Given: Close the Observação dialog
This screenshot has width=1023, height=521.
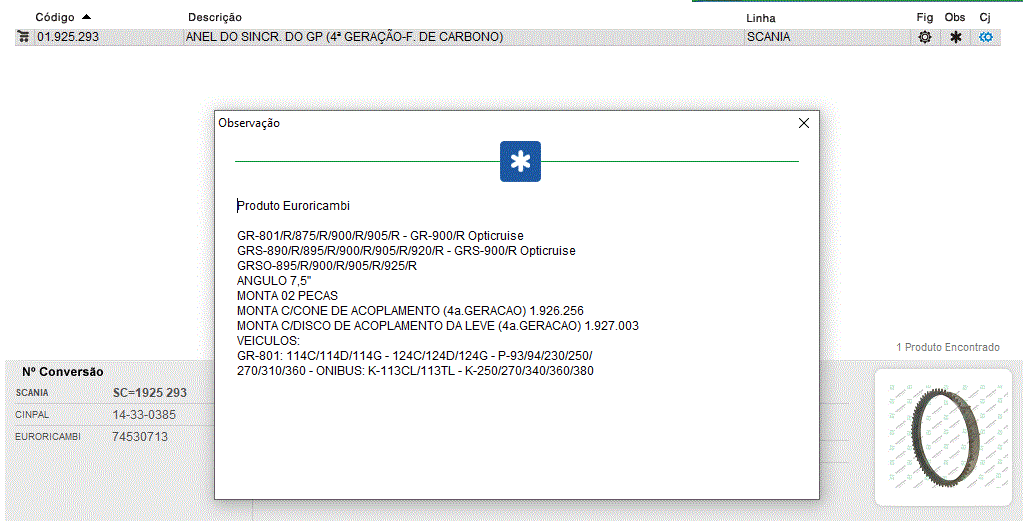Looking at the screenshot, I should pos(803,123).
